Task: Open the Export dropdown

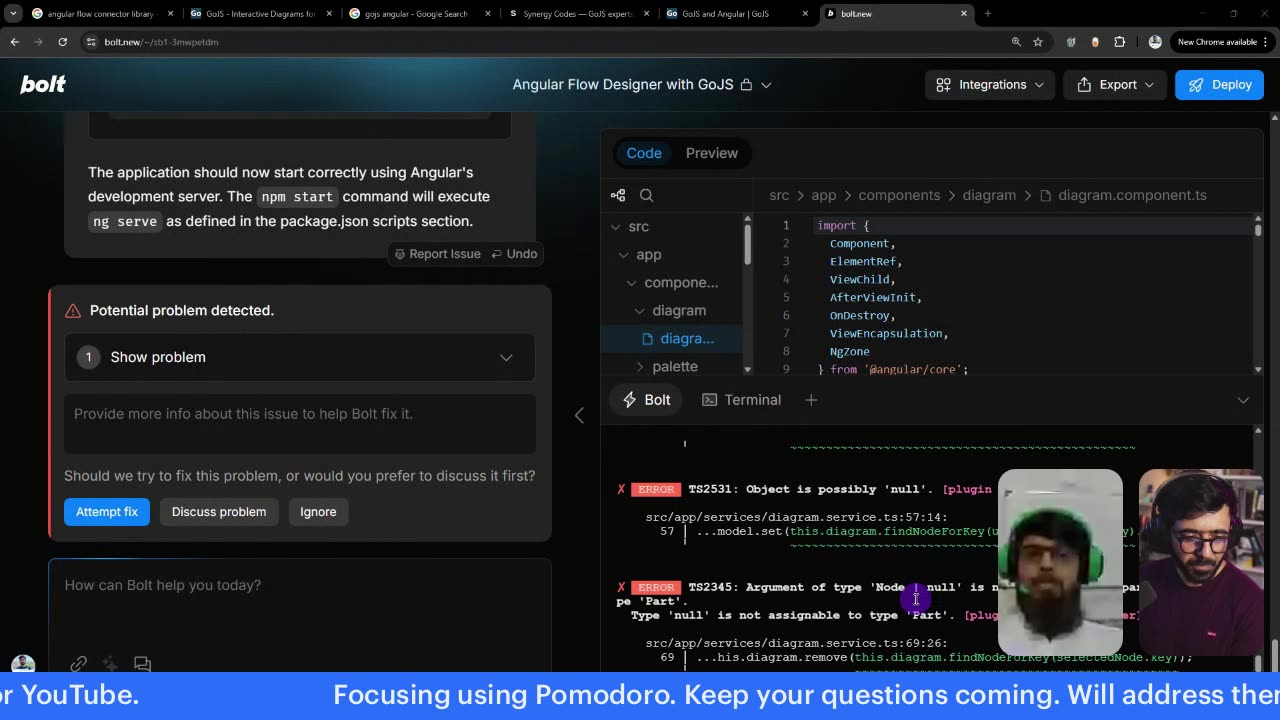Action: (x=1115, y=85)
